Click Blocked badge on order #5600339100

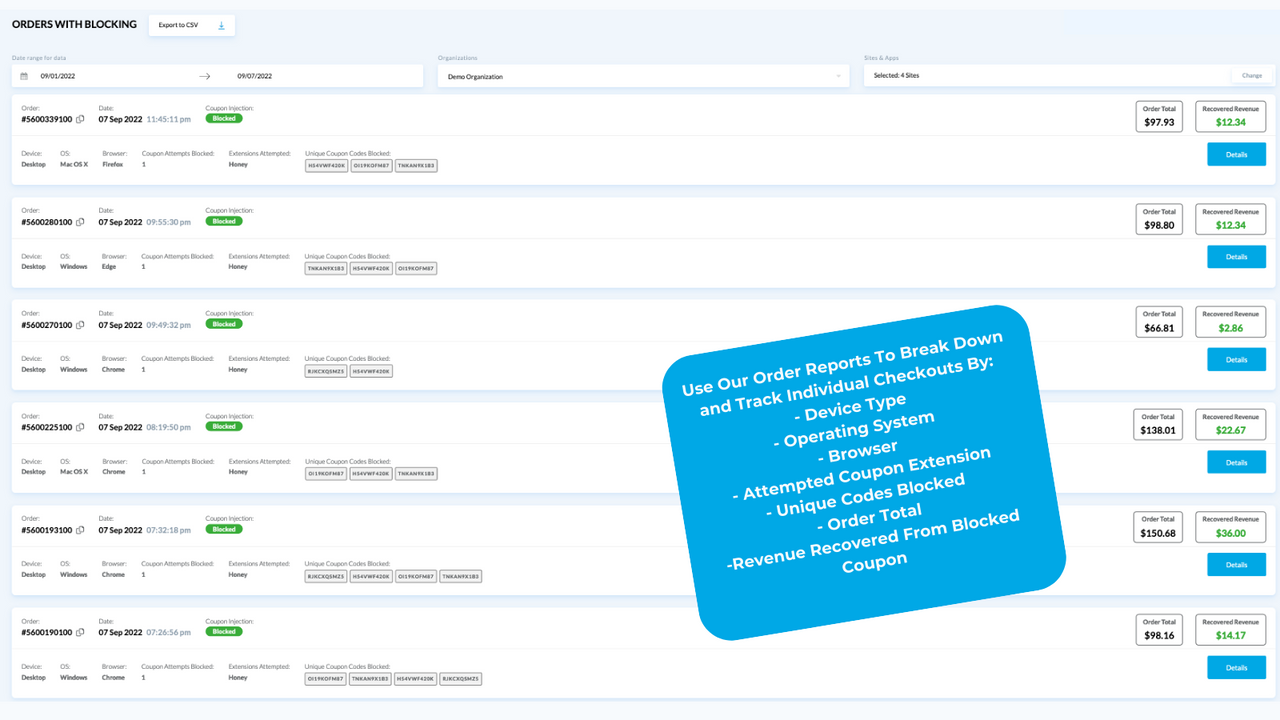224,119
